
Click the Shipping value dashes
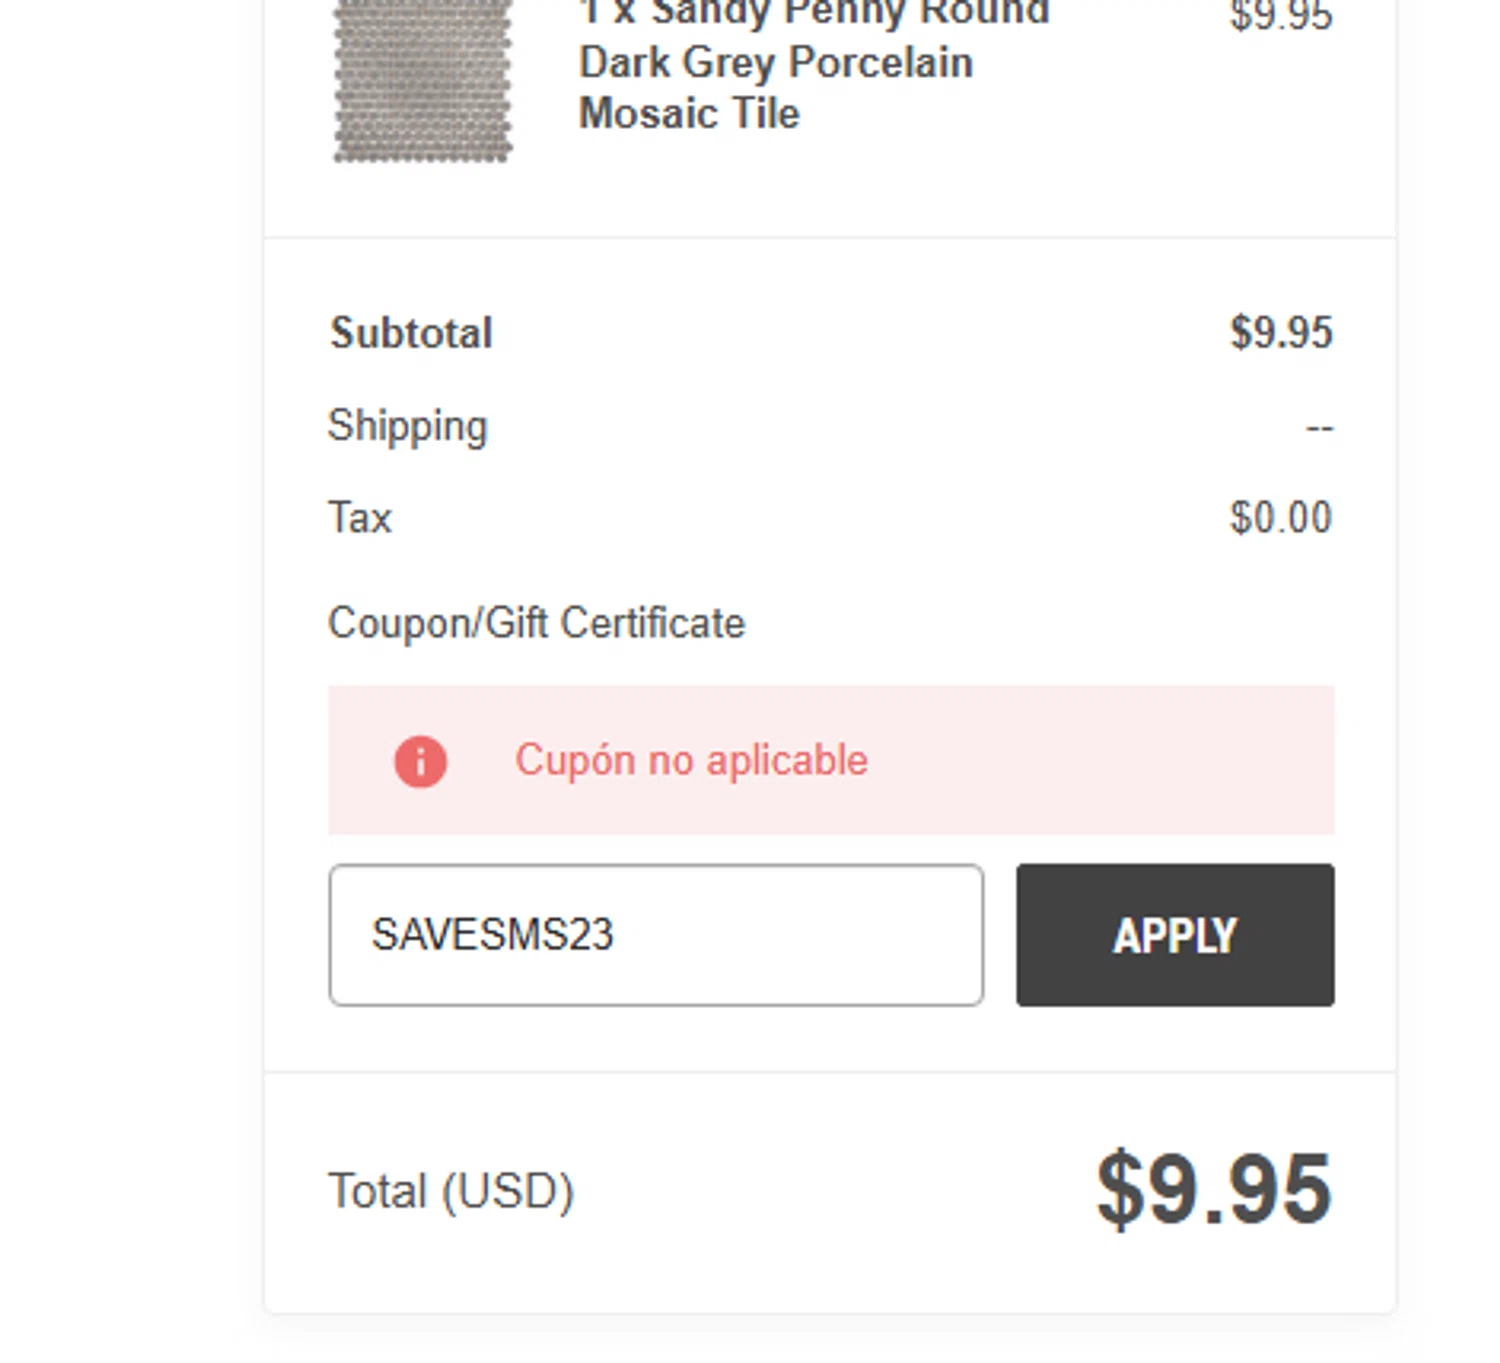[1319, 428]
